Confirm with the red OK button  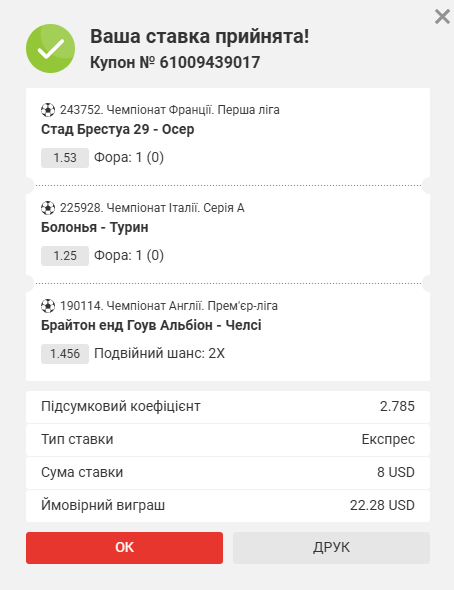125,547
